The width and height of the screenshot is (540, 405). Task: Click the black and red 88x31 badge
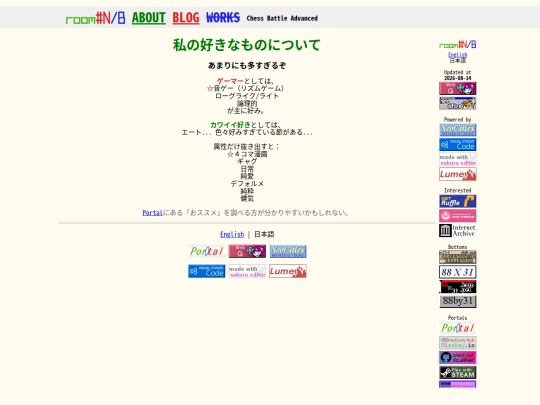point(457,287)
